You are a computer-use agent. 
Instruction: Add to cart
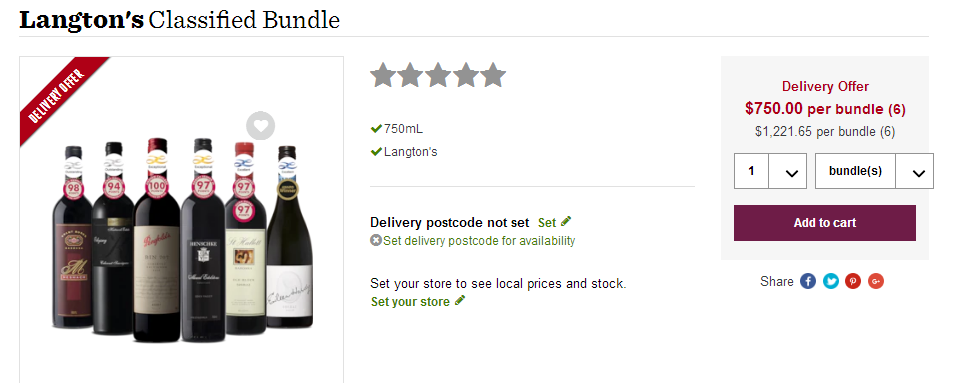pyautogui.click(x=824, y=223)
